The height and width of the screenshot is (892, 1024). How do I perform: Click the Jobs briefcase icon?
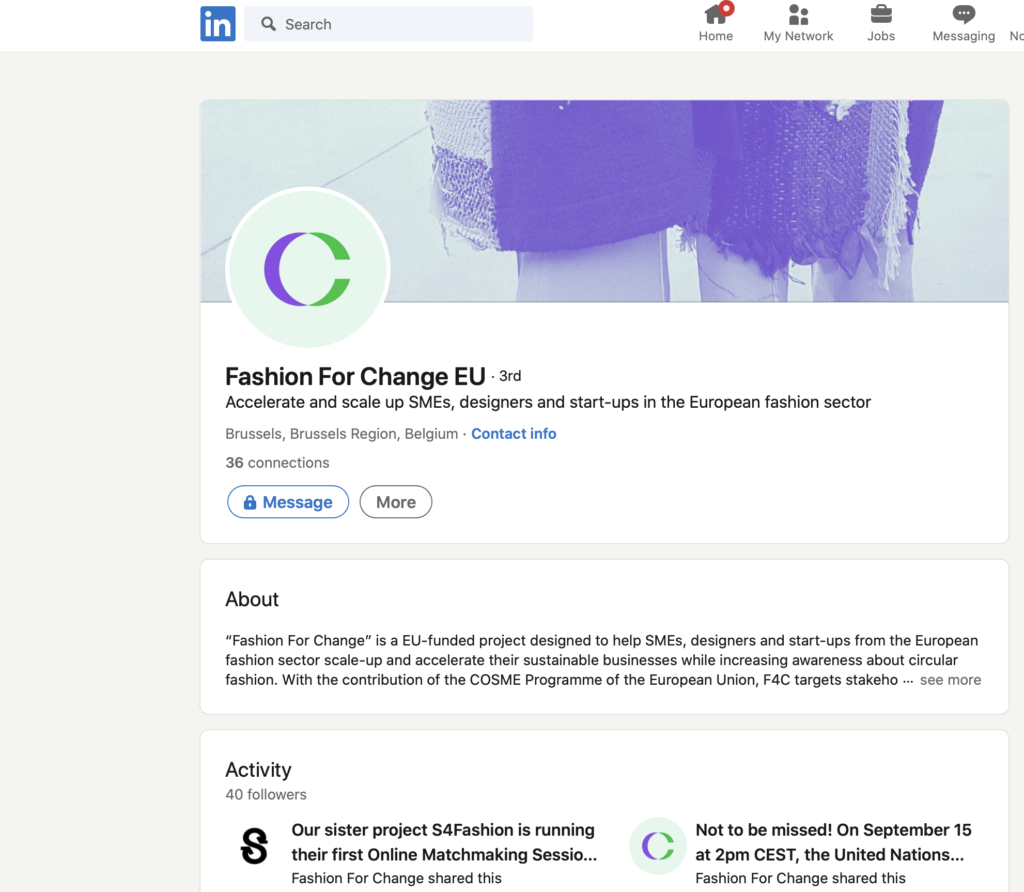click(881, 14)
